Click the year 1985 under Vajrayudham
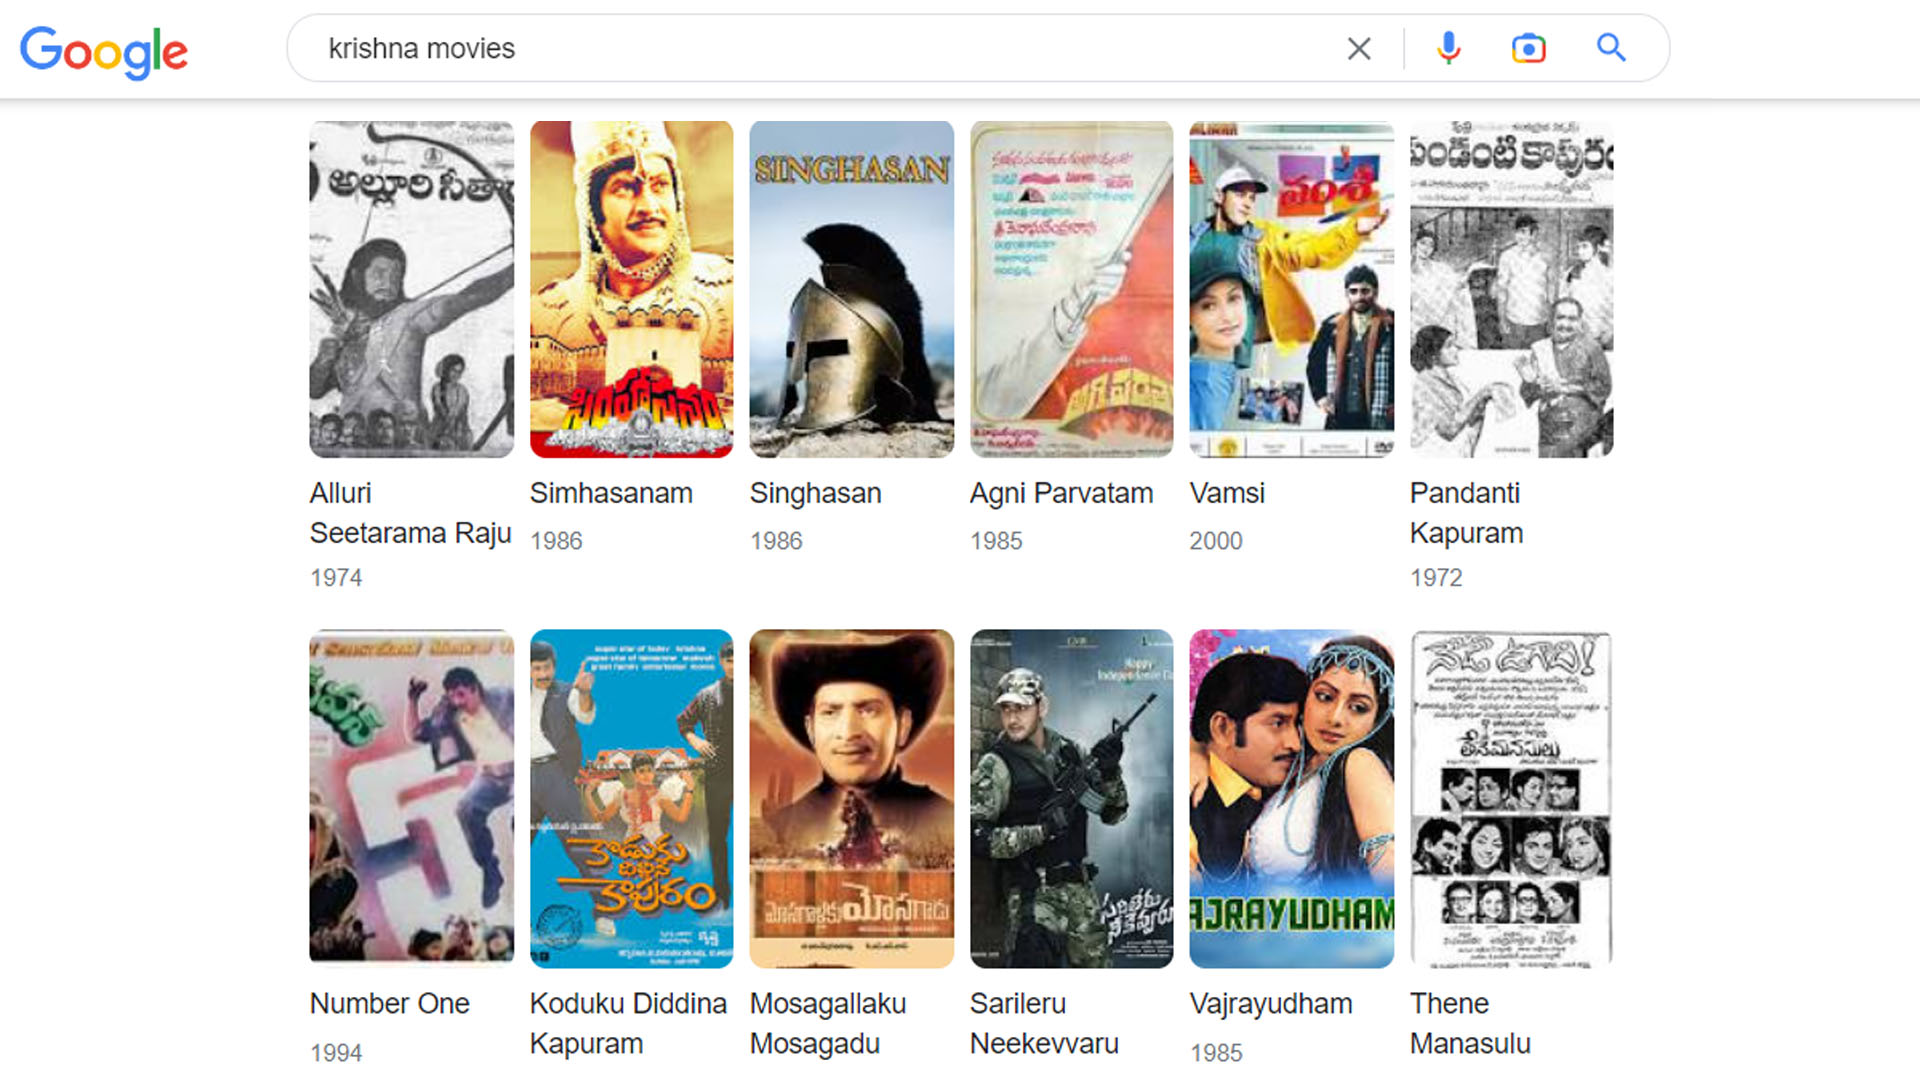The image size is (1920, 1080). click(x=1216, y=1053)
